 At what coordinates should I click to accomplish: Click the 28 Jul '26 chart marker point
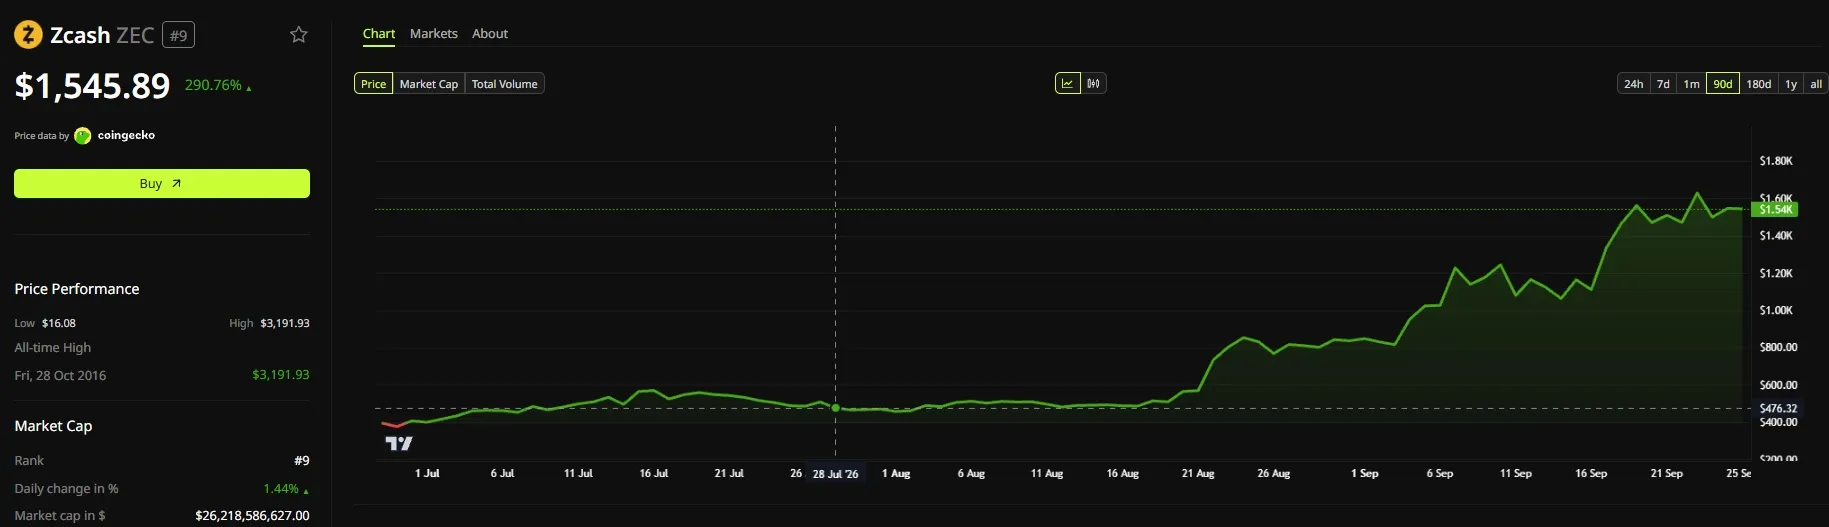(836, 408)
